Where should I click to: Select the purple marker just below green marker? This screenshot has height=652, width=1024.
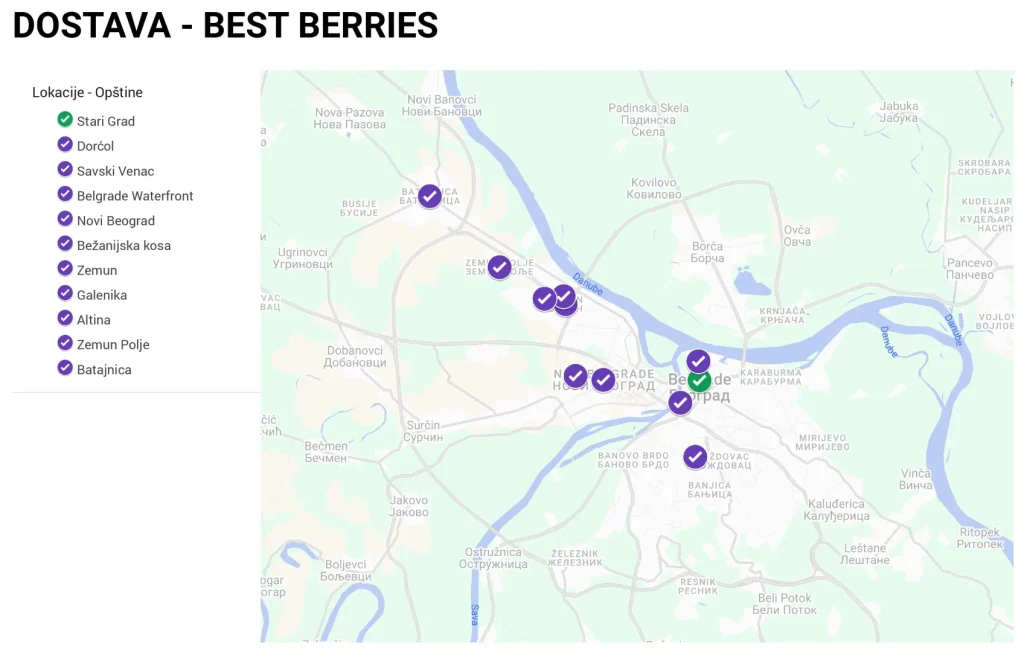pos(680,402)
